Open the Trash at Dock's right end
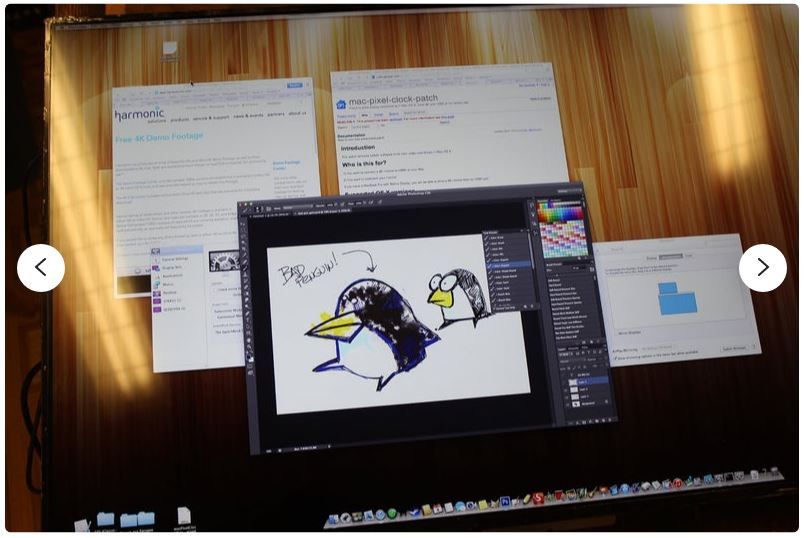The image size is (804, 538). 774,472
